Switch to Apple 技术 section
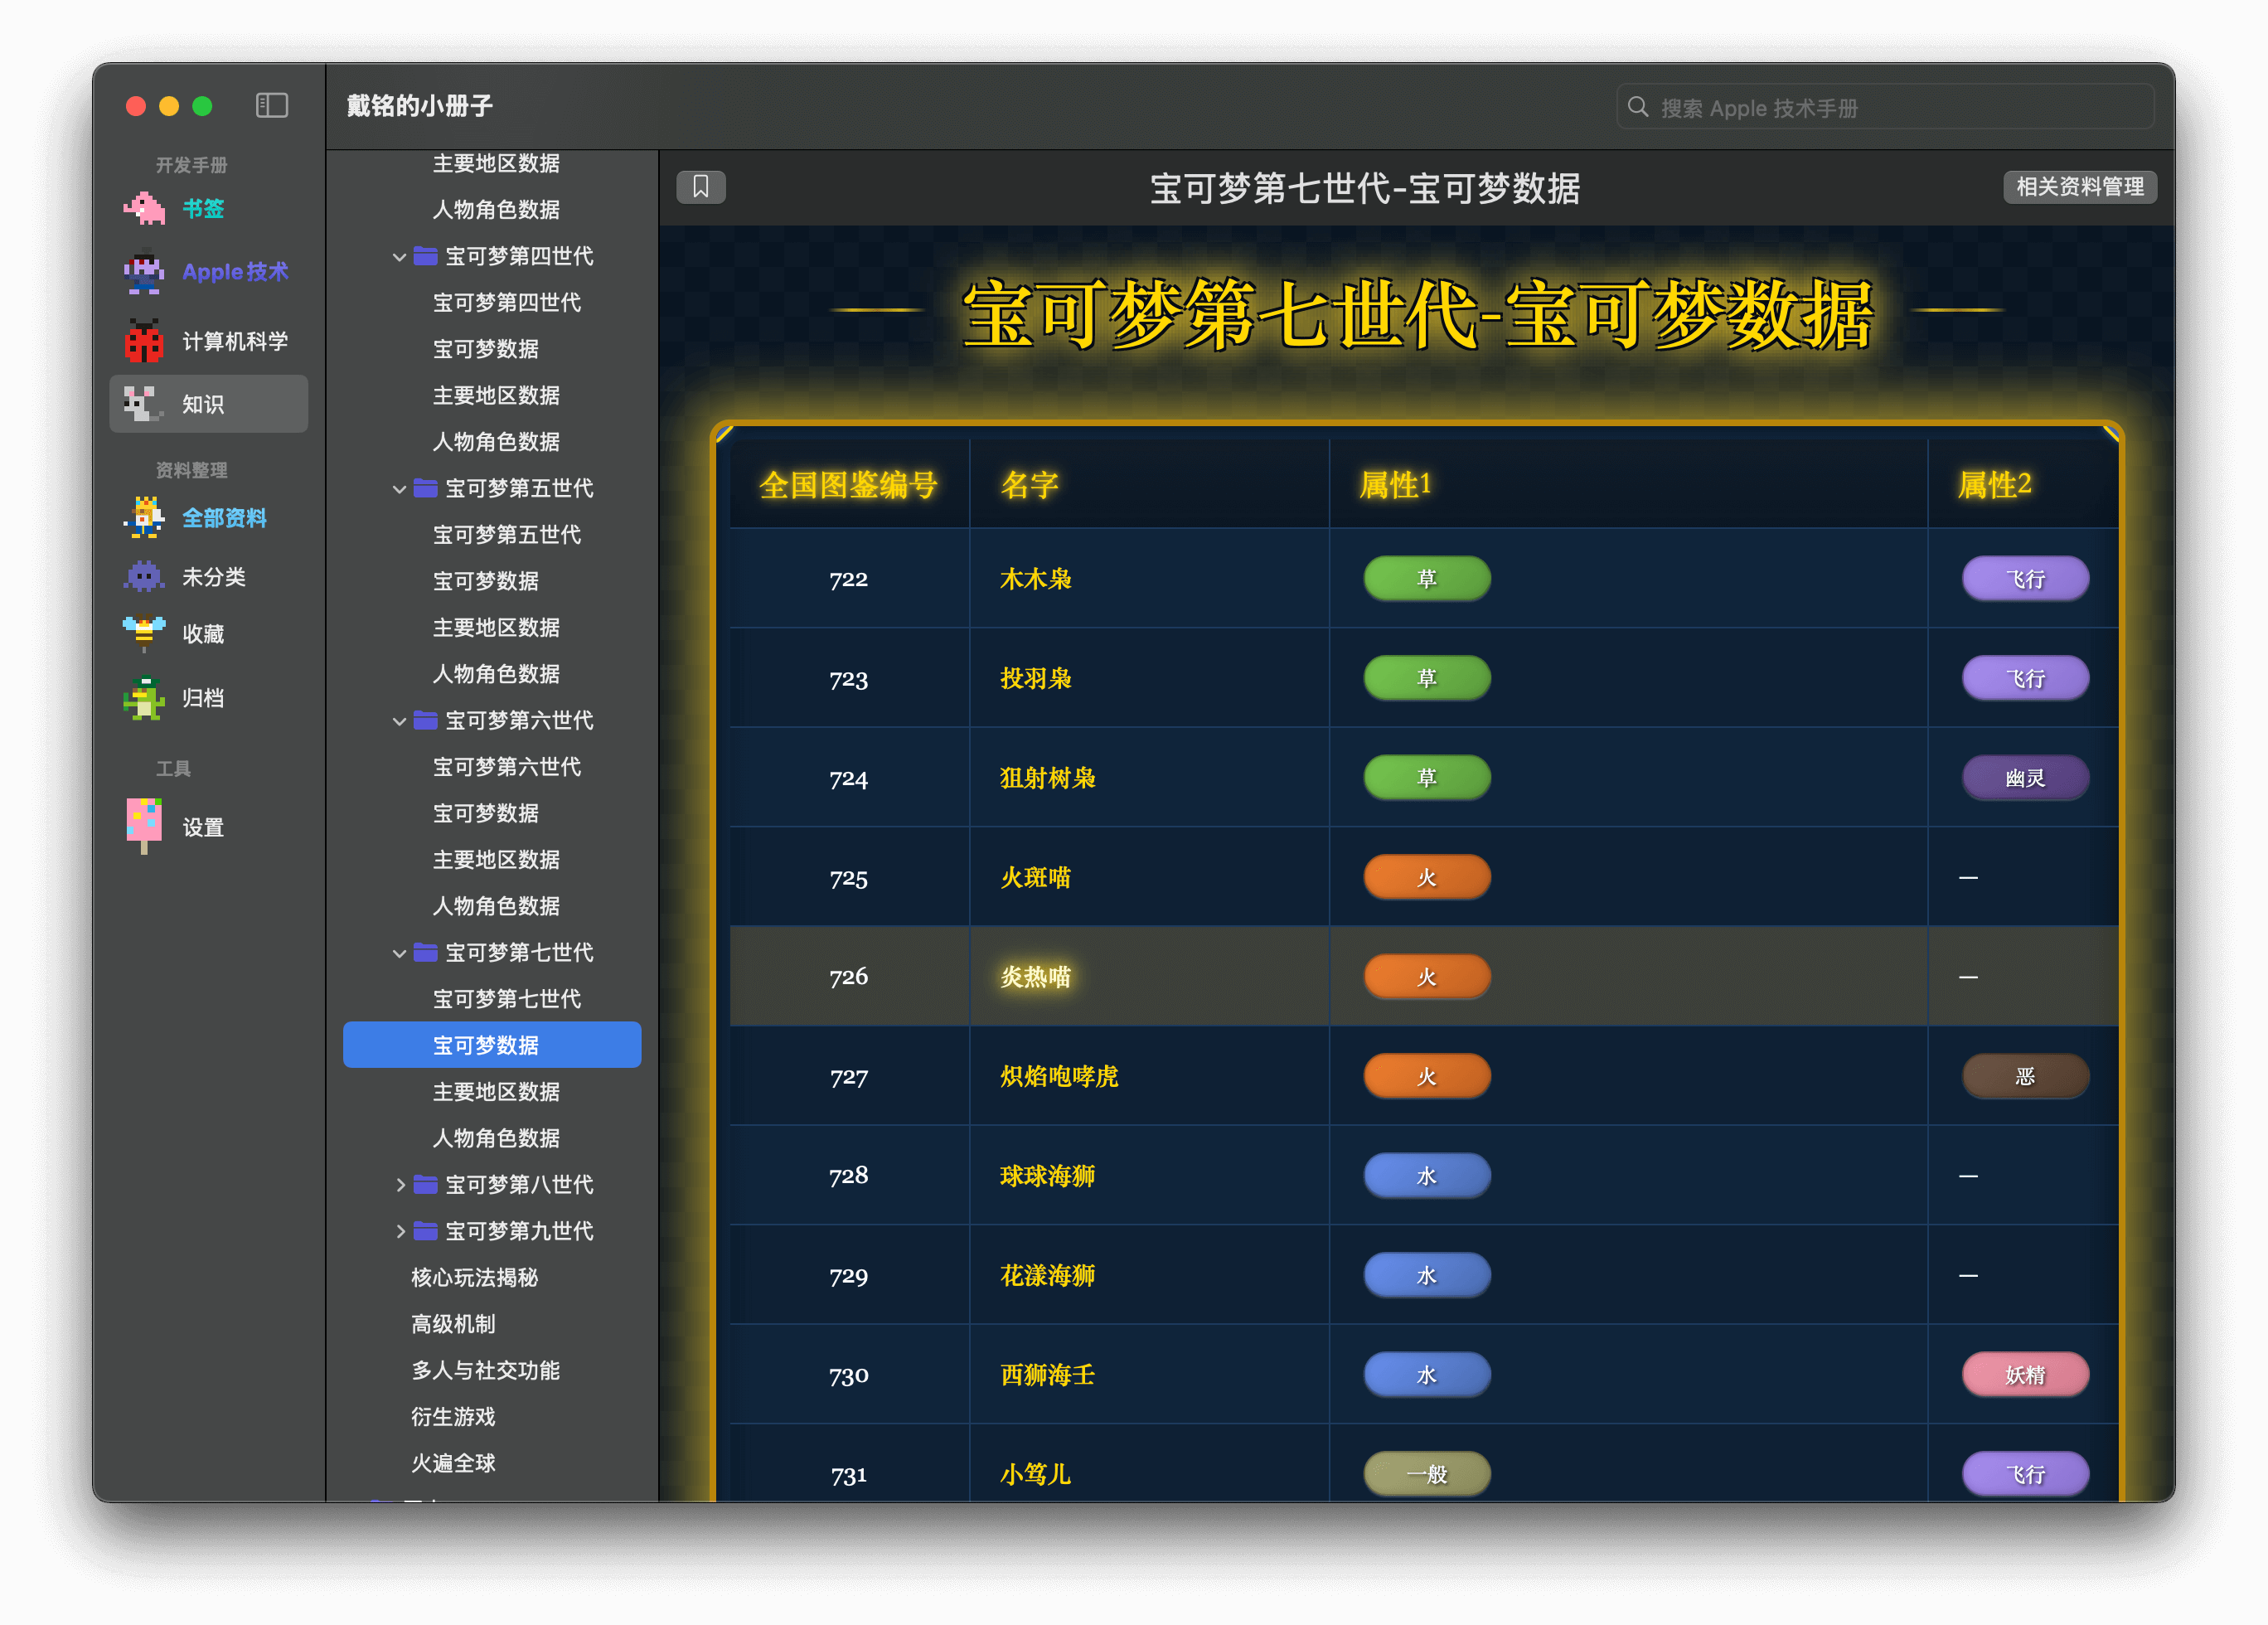Viewport: 2268px width, 1625px height. click(208, 271)
